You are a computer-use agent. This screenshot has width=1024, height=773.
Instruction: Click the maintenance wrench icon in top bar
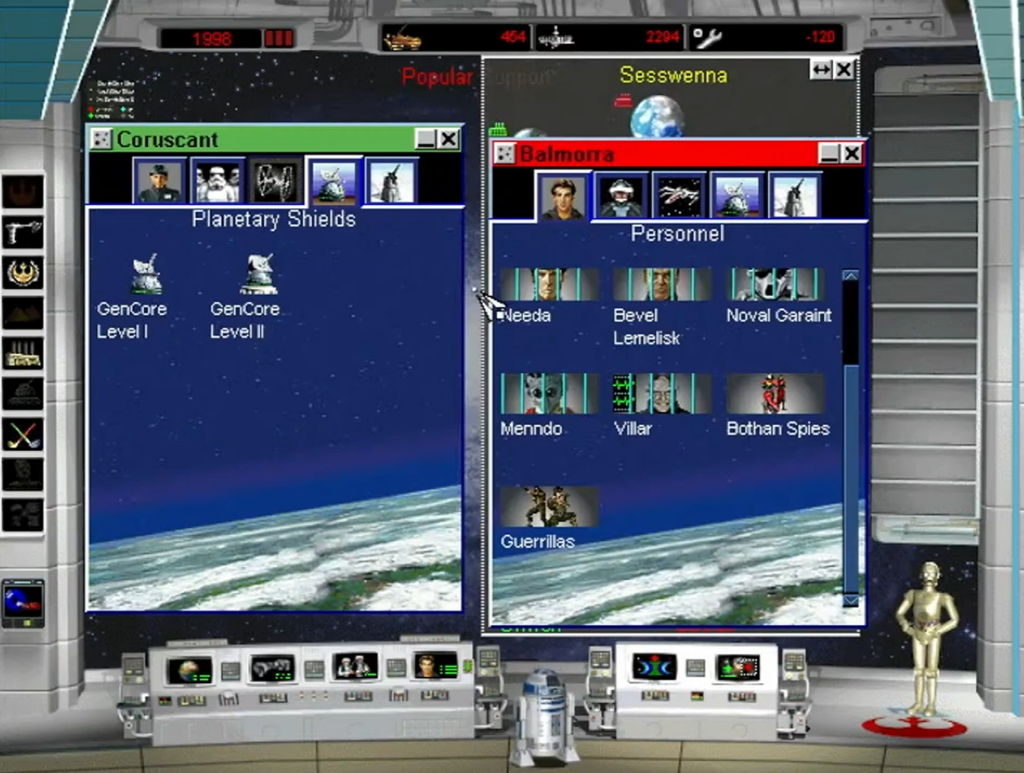click(707, 38)
